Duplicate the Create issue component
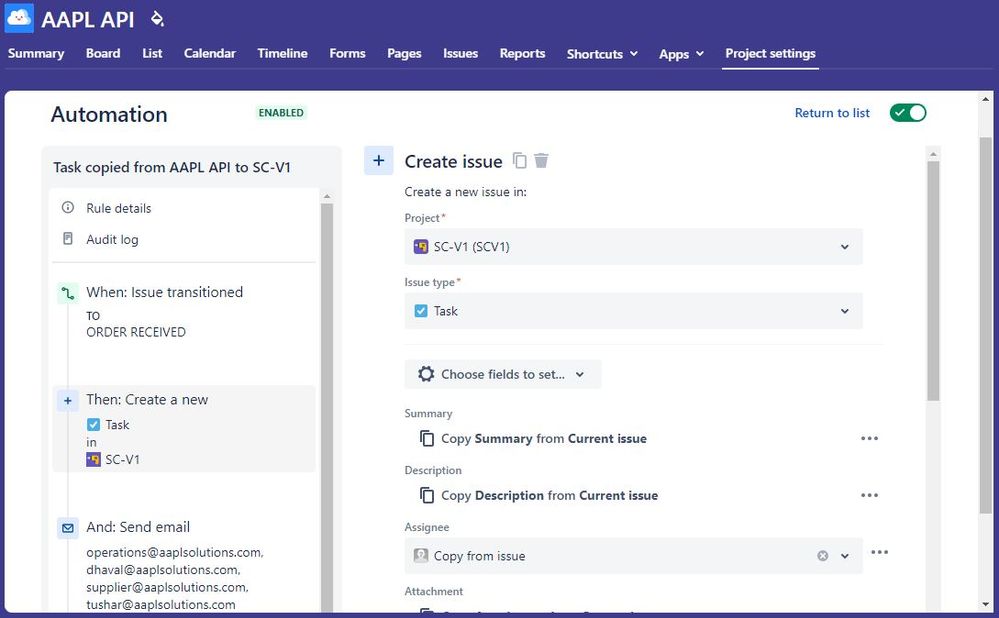Screen dimensions: 999x618 (x=520, y=161)
